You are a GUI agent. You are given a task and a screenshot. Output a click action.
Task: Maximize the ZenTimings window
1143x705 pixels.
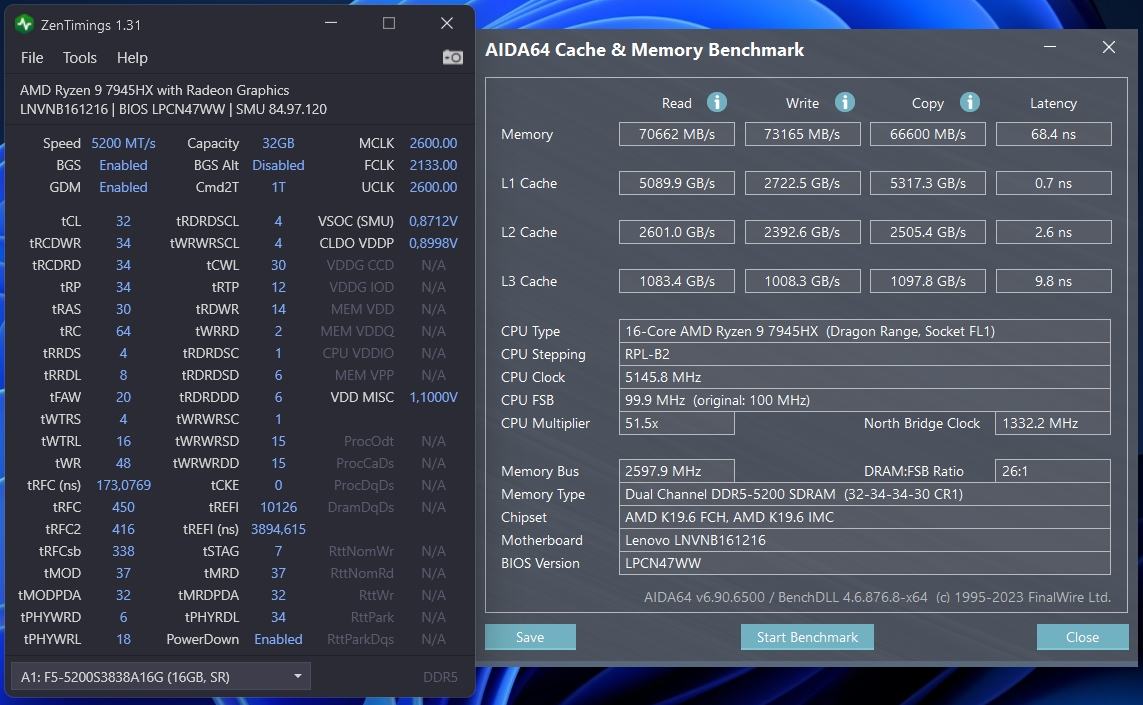coord(389,23)
